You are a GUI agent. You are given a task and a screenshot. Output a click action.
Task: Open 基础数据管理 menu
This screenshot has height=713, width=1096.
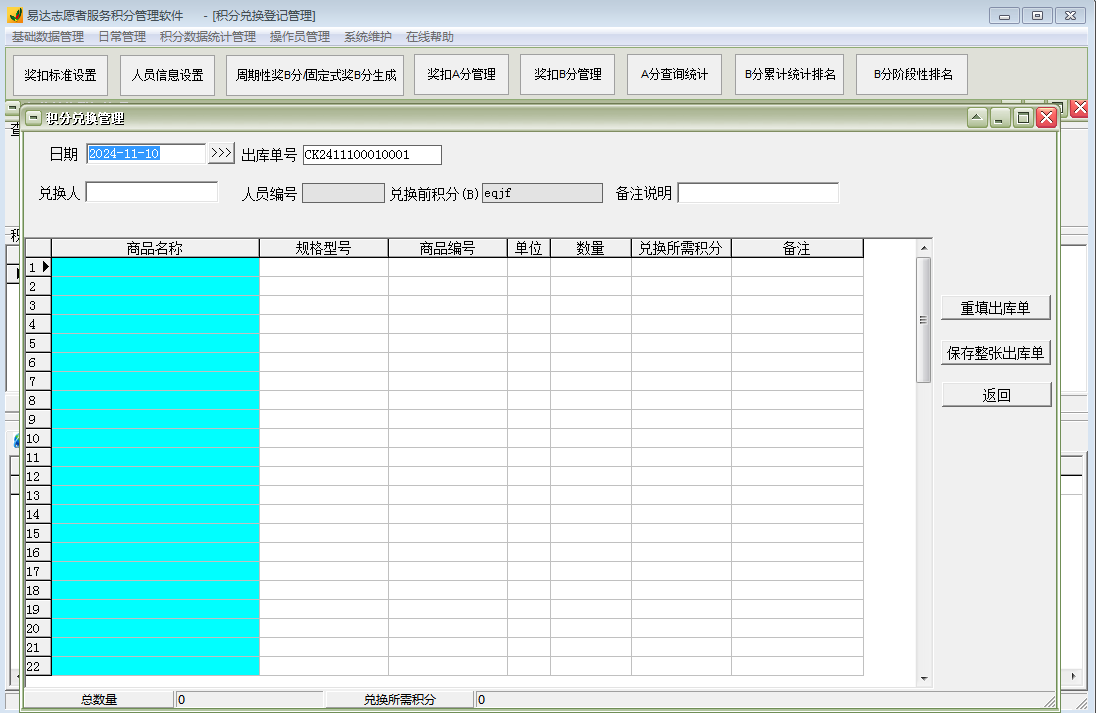click(48, 36)
